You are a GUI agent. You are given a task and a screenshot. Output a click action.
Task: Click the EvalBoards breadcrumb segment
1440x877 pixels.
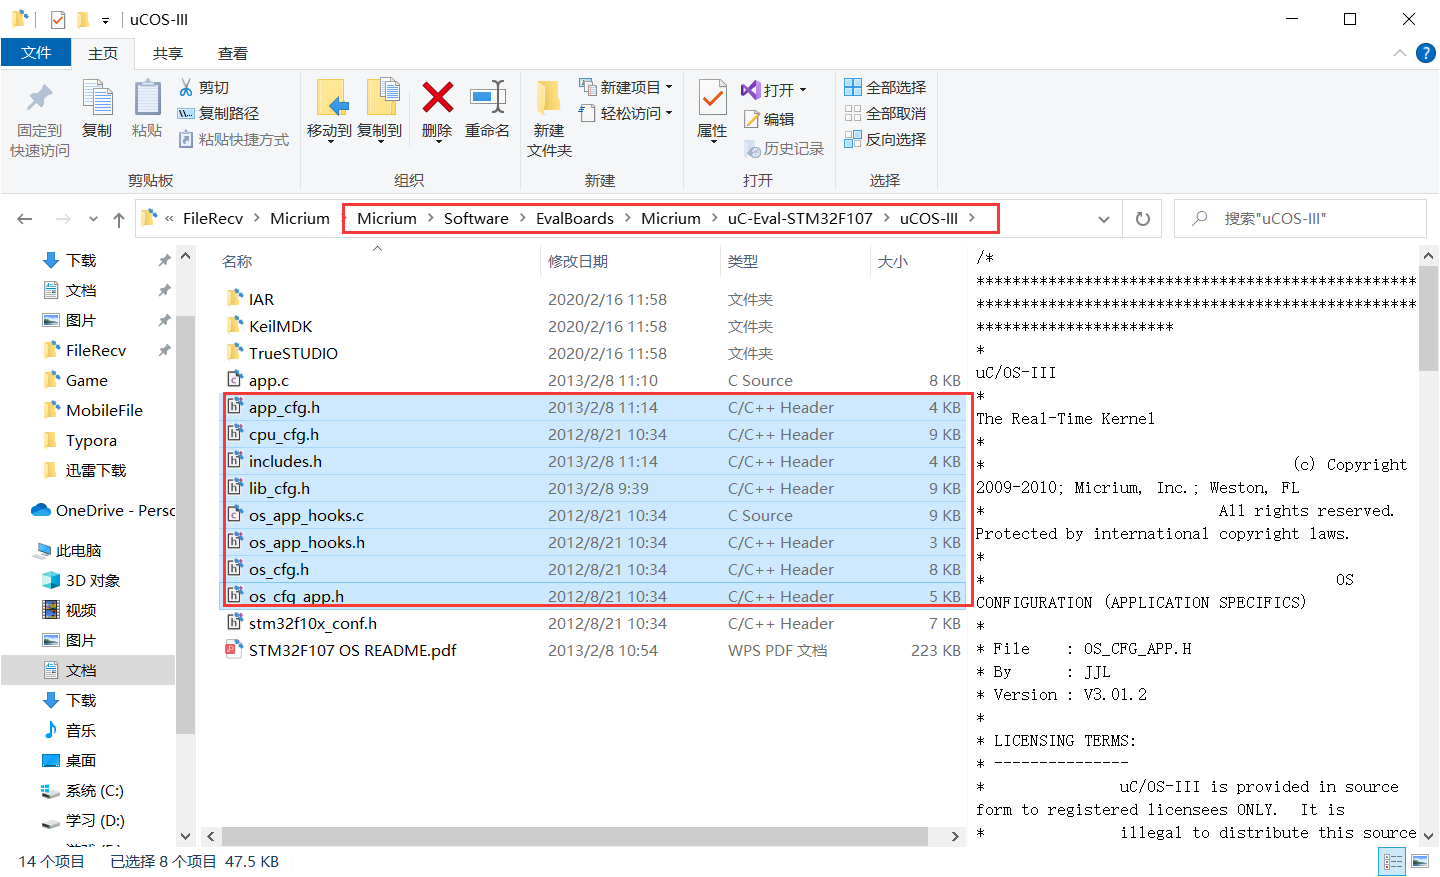click(575, 218)
